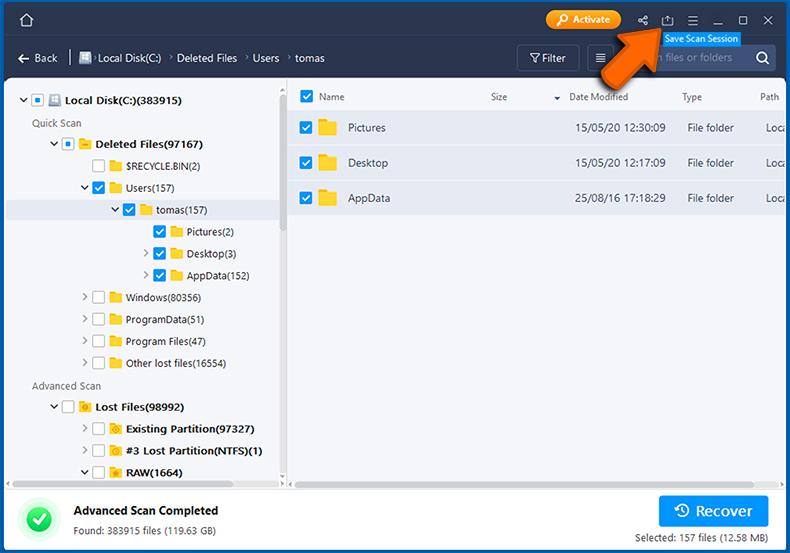Viewport: 790px width, 553px height.
Task: Go to the home screen icon
Action: (x=26, y=20)
